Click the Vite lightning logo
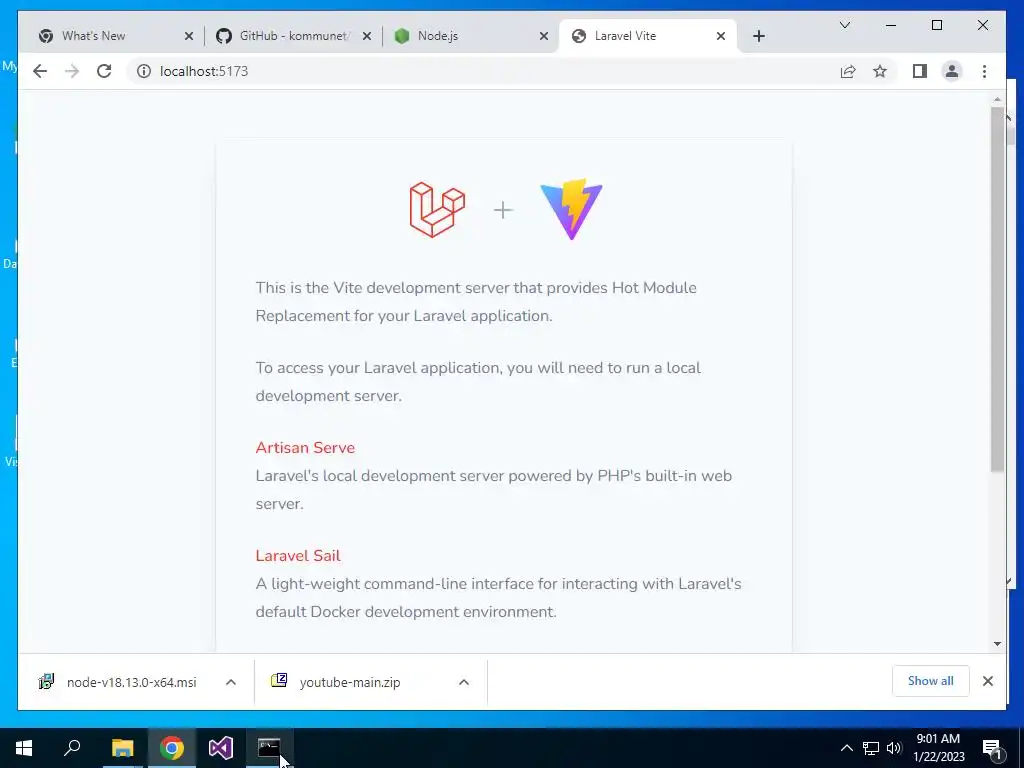The height and width of the screenshot is (768, 1024). (x=571, y=209)
